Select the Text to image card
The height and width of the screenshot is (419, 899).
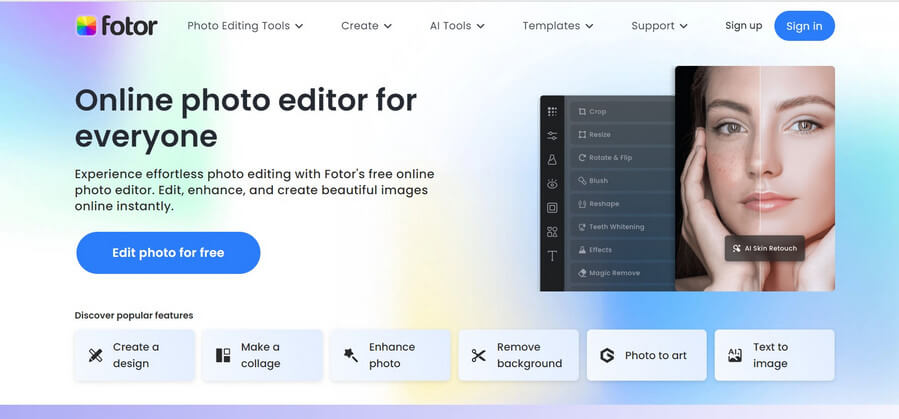pyautogui.click(x=775, y=355)
